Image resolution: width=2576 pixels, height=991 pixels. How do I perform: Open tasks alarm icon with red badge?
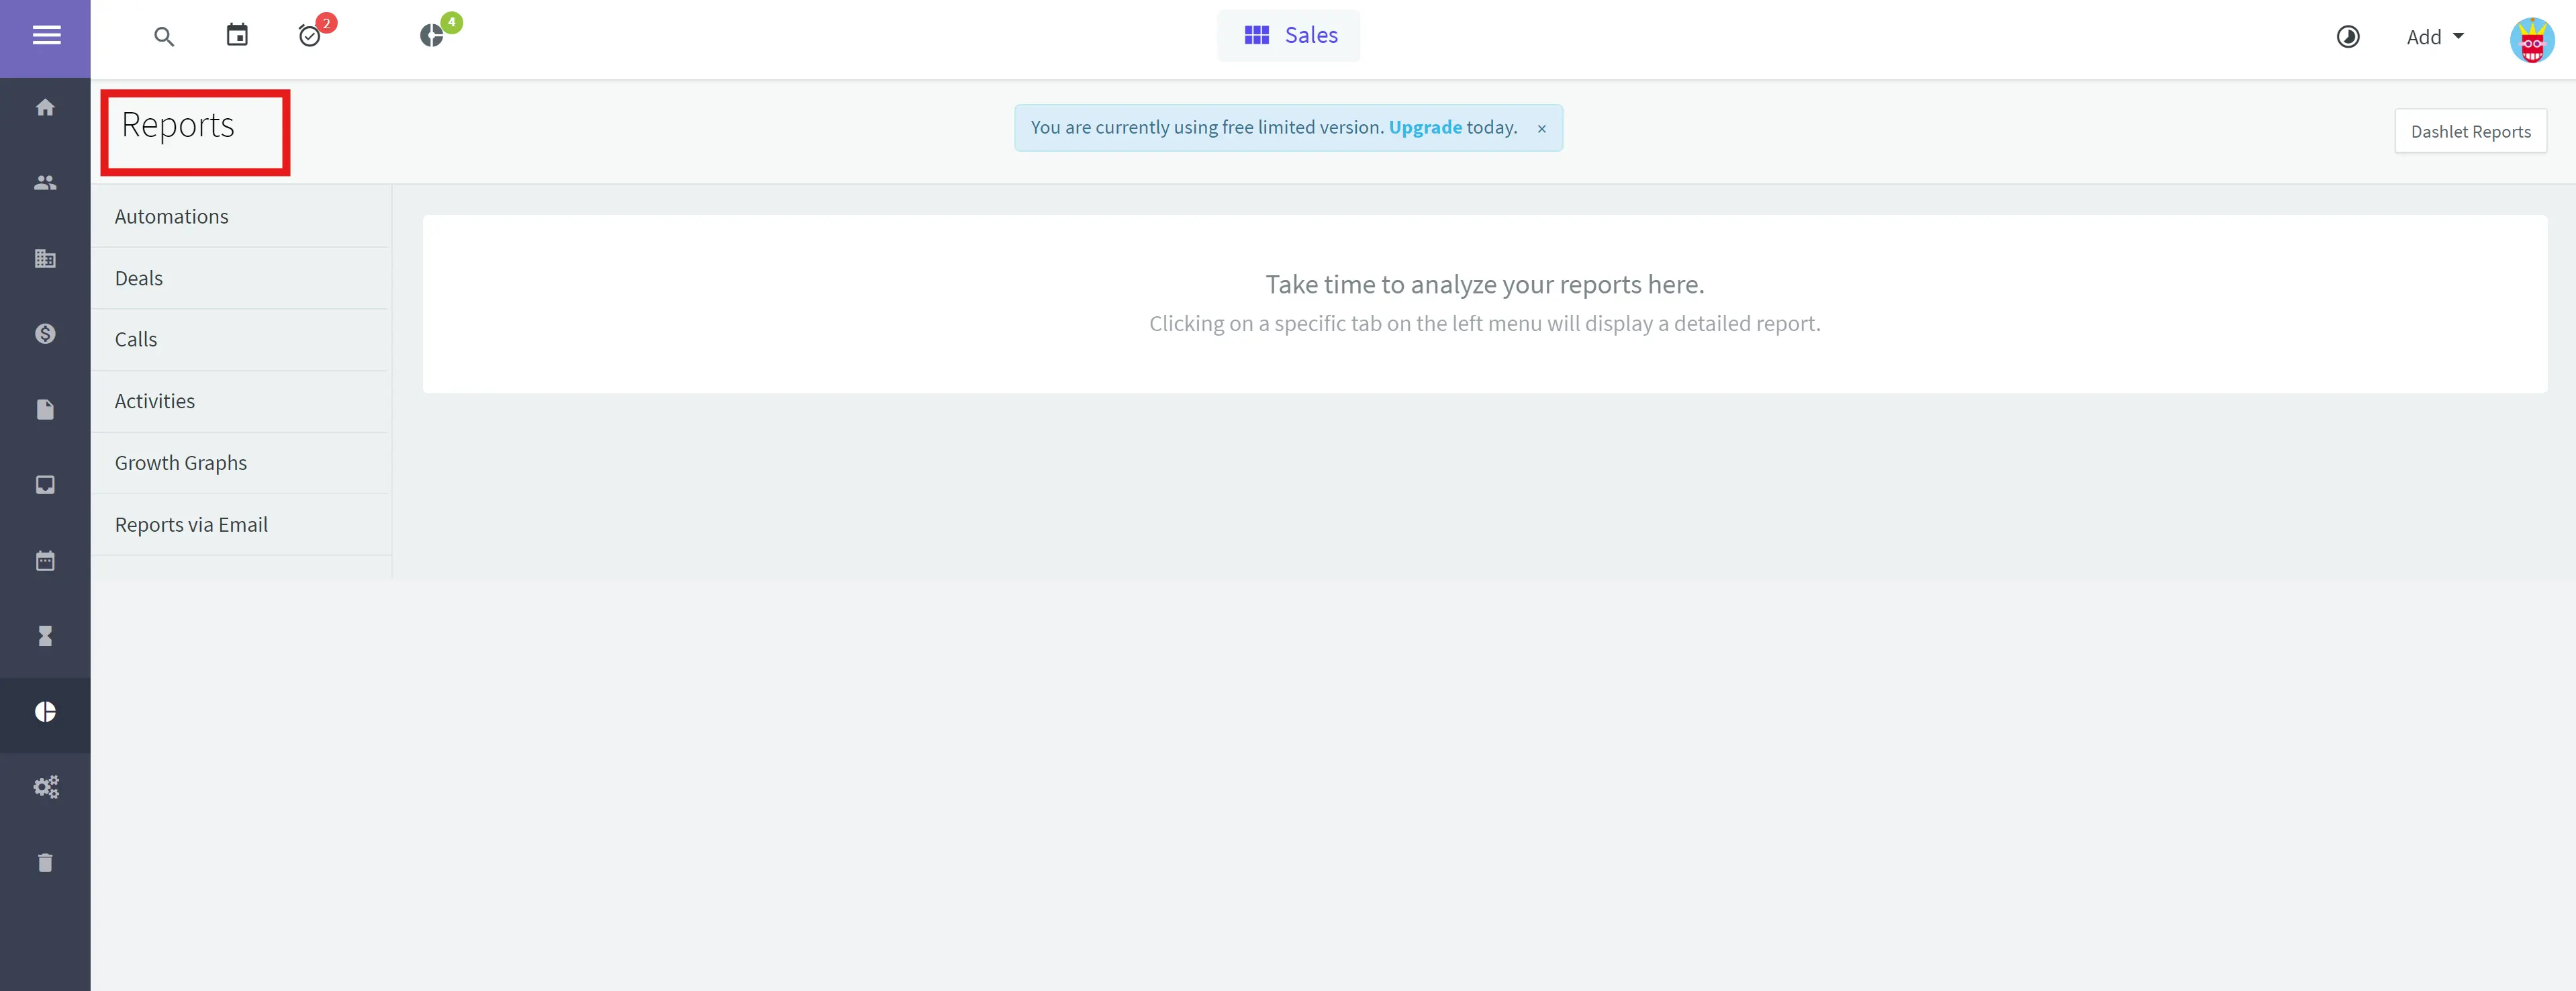pos(311,36)
